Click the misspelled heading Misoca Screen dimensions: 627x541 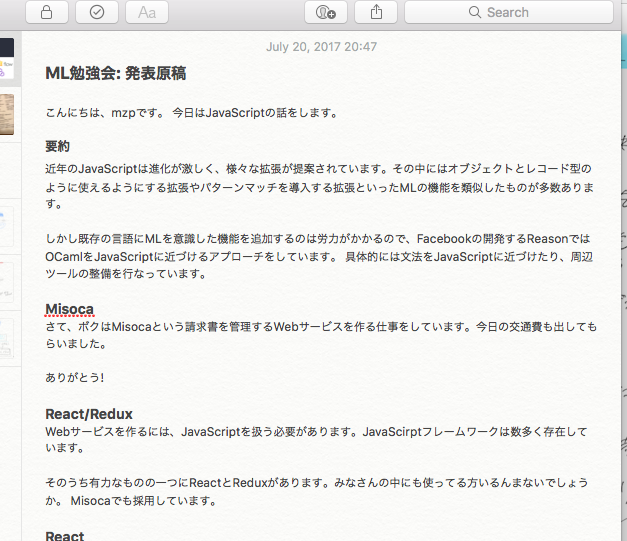coord(70,309)
